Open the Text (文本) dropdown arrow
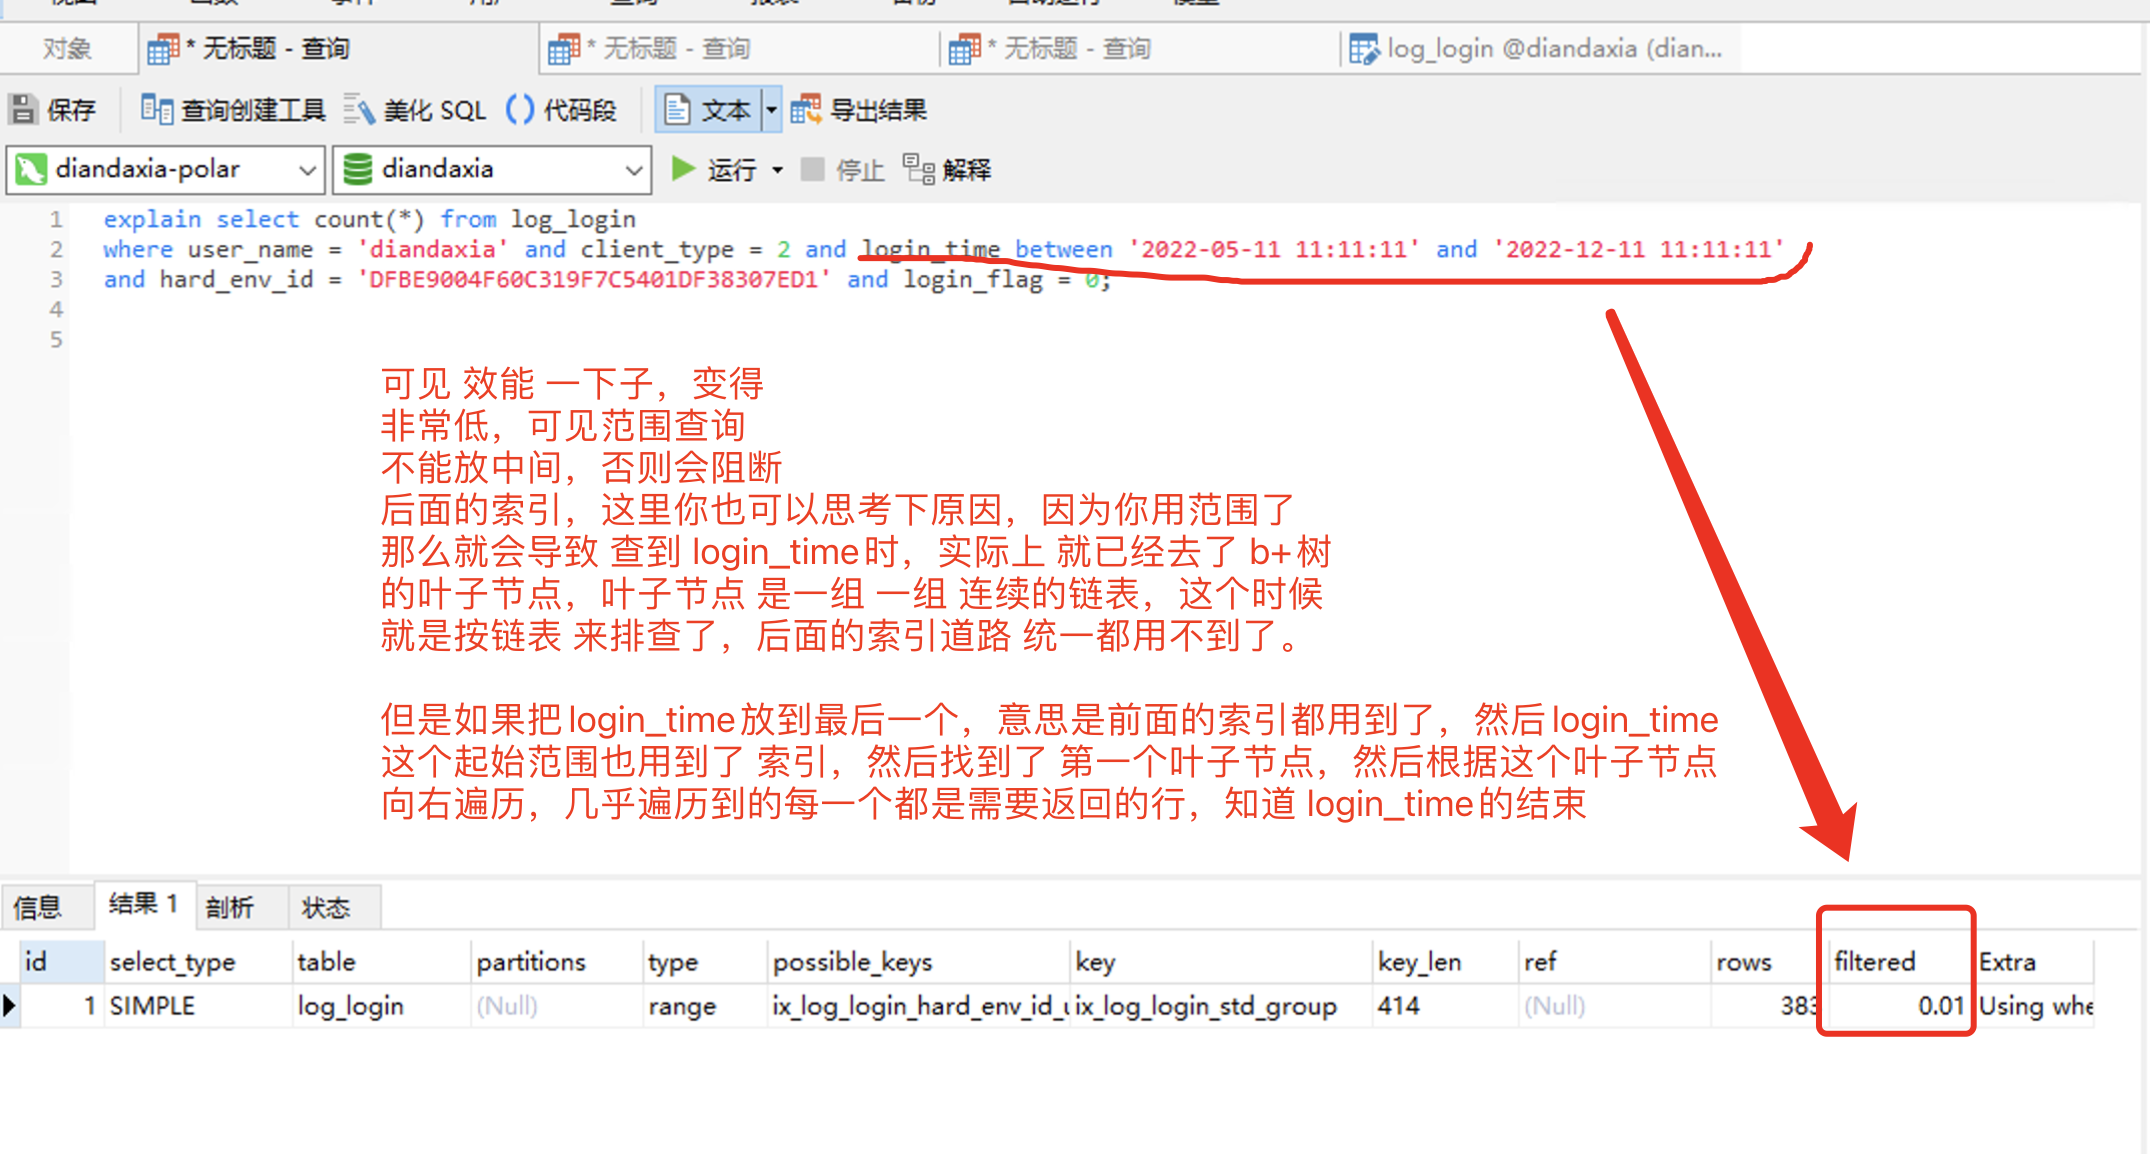 coord(771,110)
